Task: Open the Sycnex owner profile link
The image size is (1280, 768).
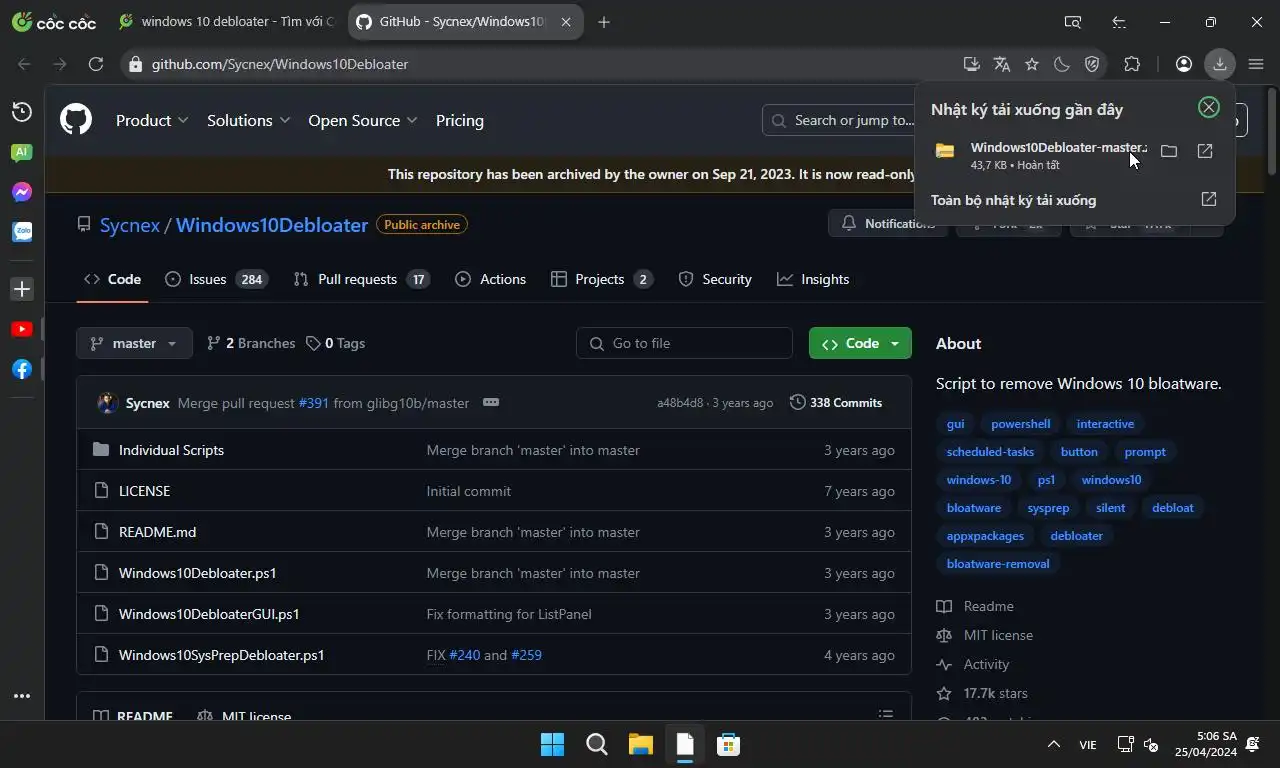Action: pyautogui.click(x=130, y=225)
